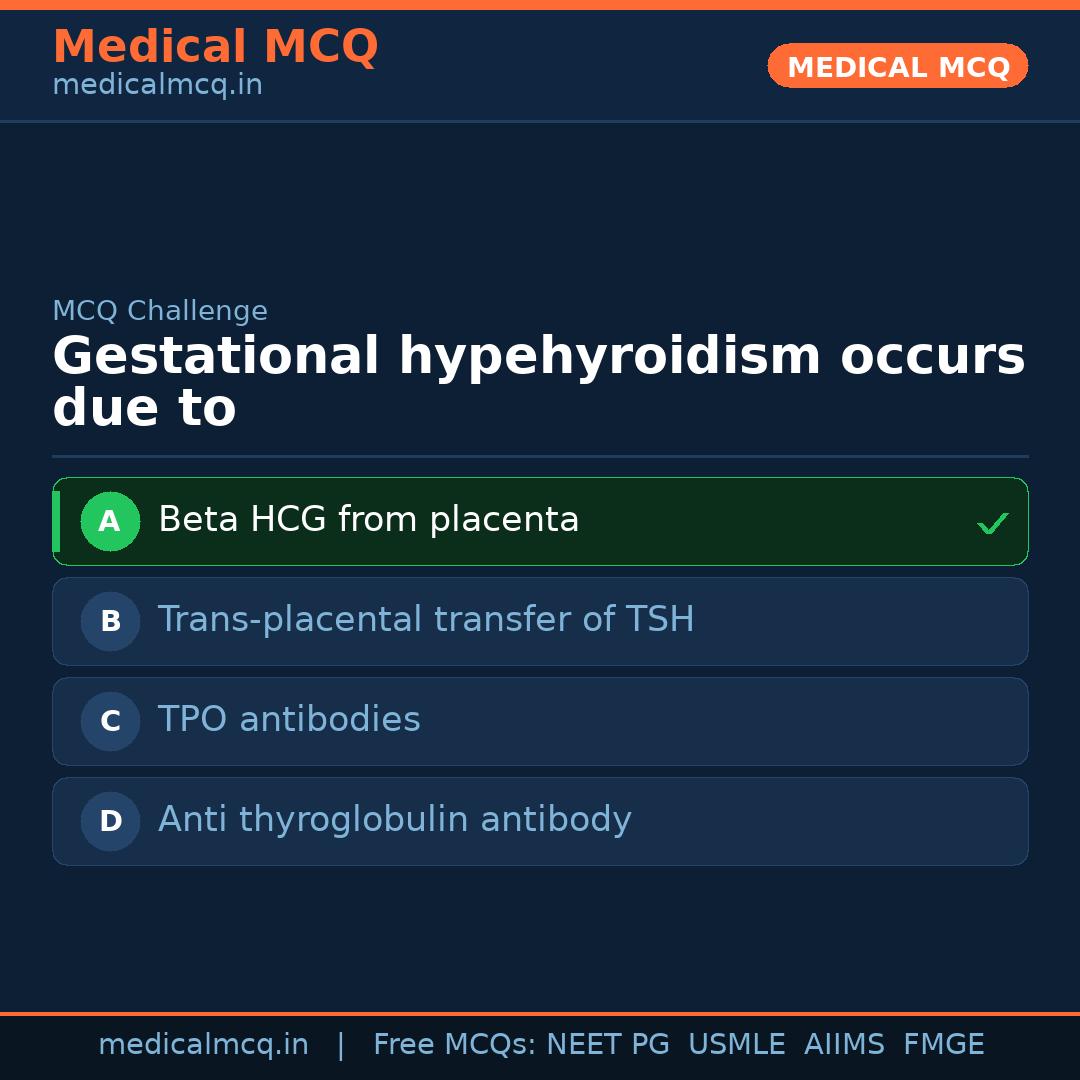This screenshot has width=1080, height=1080.
Task: Click USMLE in the footer
Action: (x=736, y=1045)
